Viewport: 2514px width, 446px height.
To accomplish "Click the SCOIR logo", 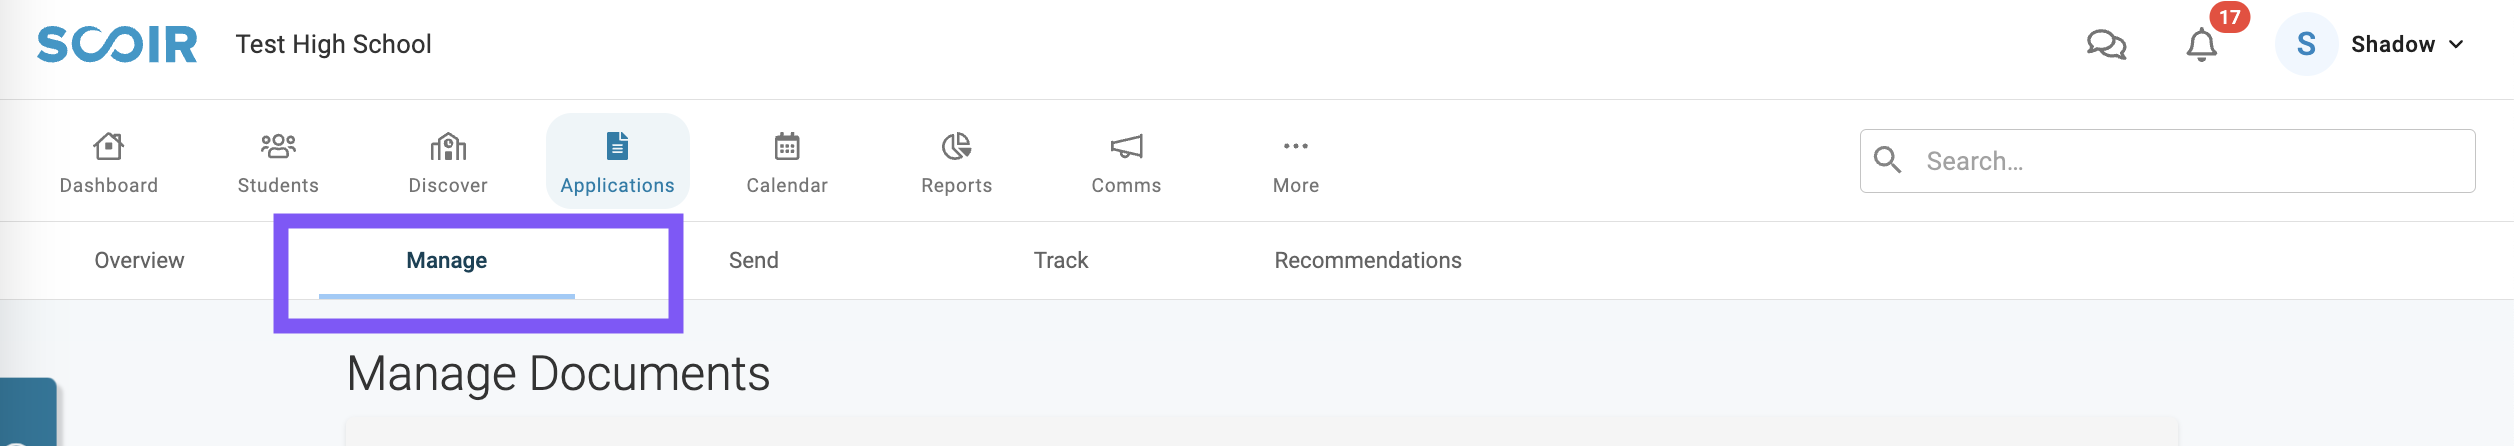I will [117, 45].
